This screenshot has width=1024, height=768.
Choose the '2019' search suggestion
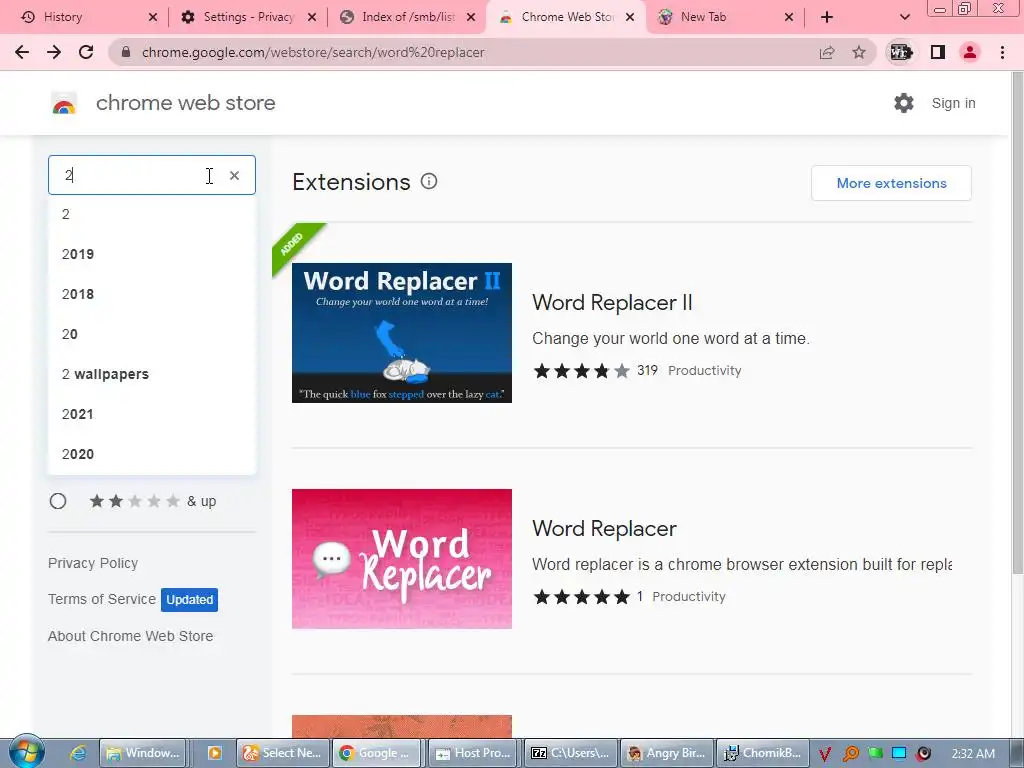click(x=152, y=254)
